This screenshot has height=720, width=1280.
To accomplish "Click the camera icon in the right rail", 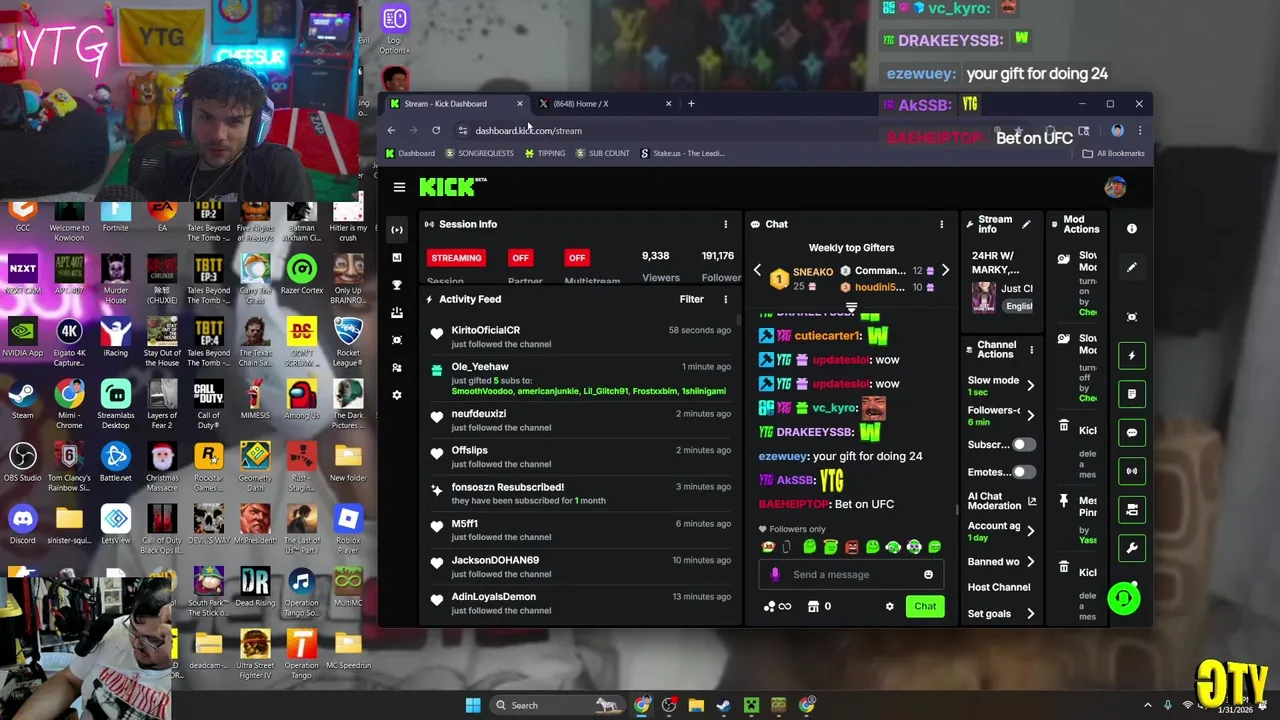I will coord(1132,510).
